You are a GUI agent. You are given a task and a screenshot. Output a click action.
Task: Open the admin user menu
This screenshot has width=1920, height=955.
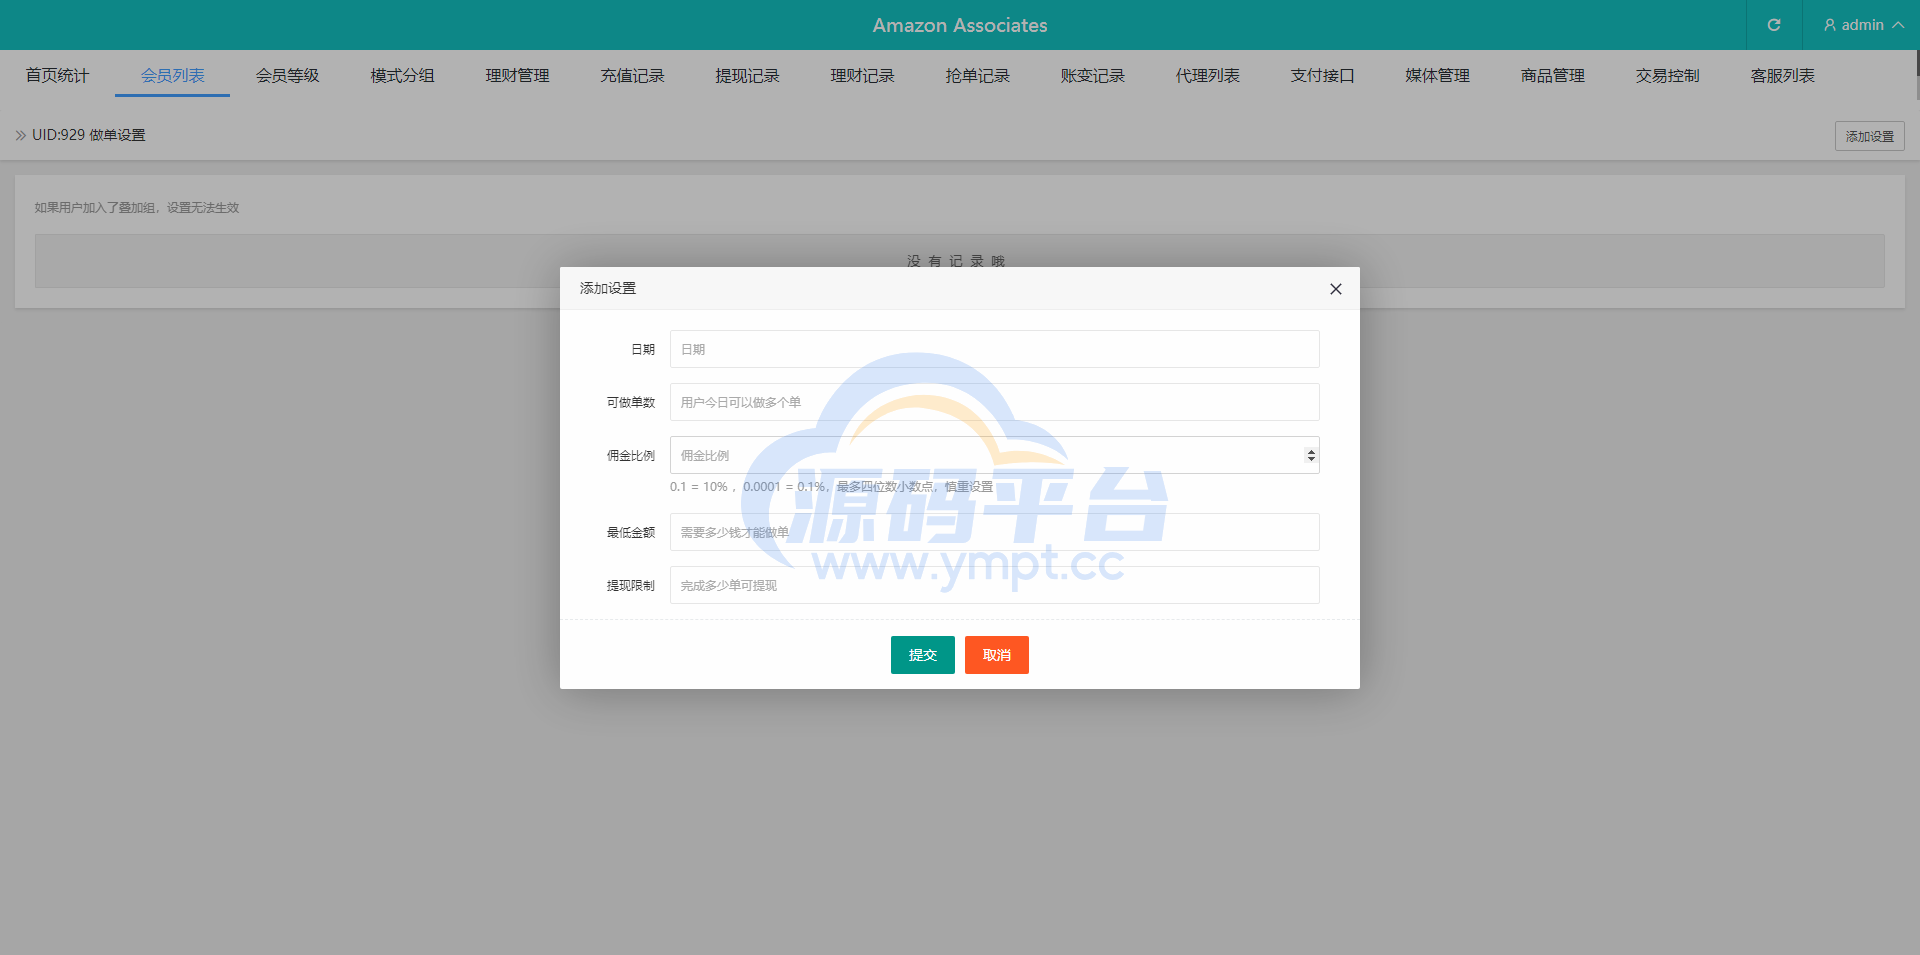[1863, 25]
